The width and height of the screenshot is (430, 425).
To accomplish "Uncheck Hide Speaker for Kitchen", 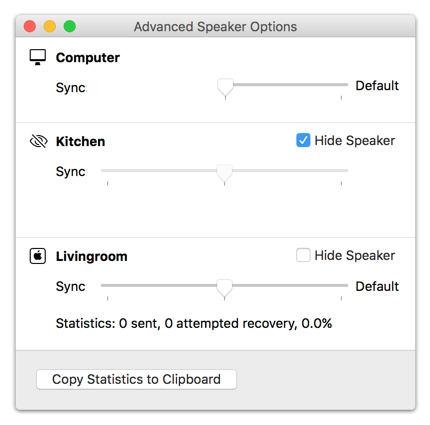I will (303, 140).
